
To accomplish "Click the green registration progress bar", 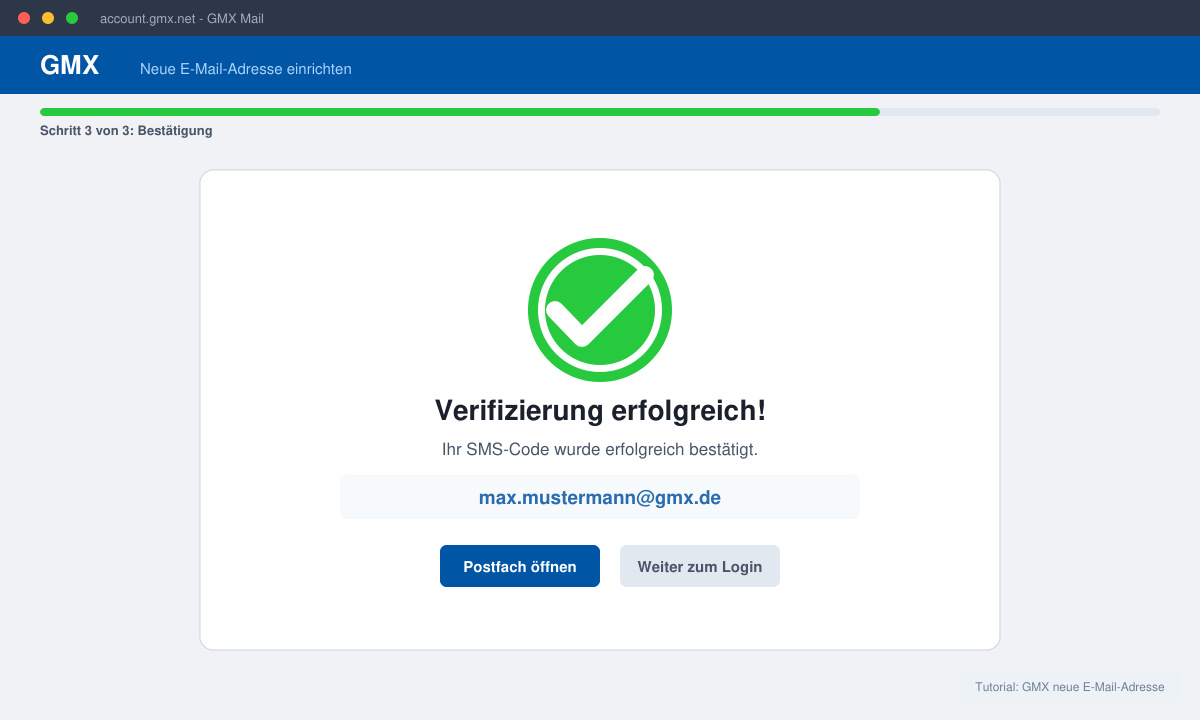I will pos(460,112).
